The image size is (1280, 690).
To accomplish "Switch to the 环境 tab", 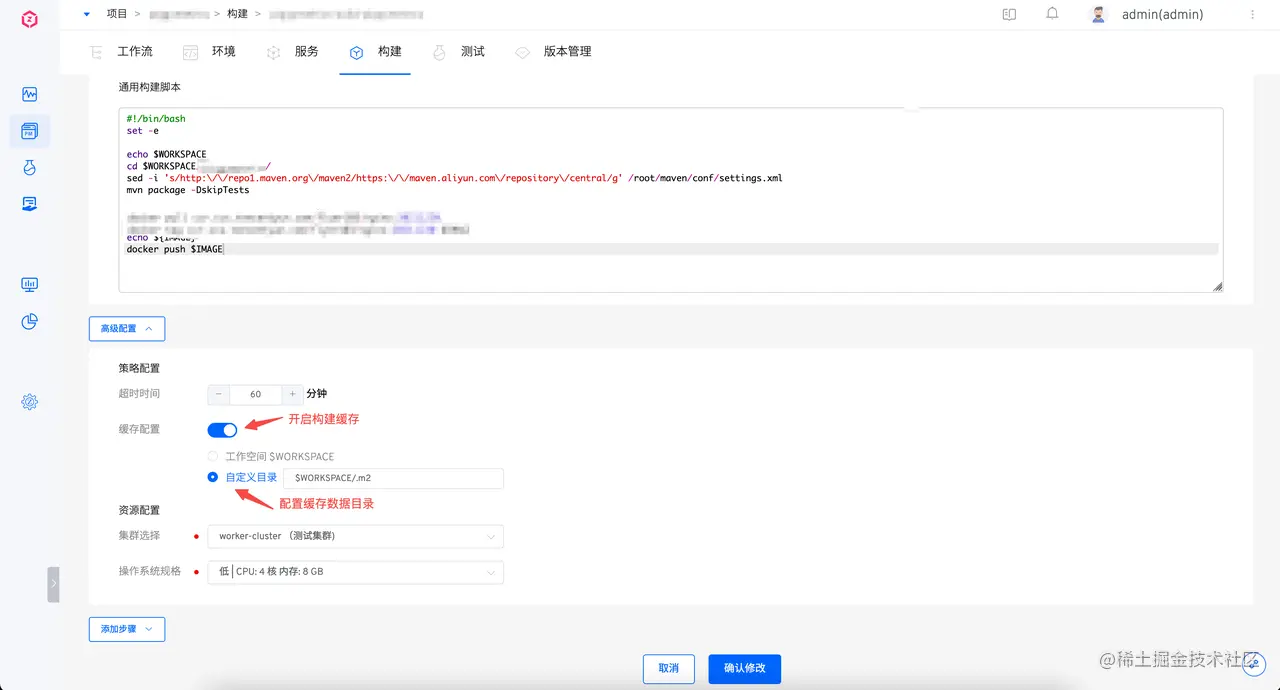I will click(212, 52).
